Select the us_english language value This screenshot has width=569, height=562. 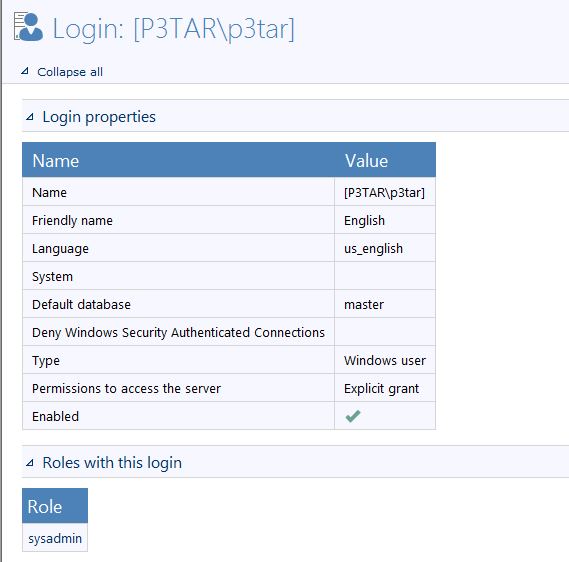(x=373, y=249)
